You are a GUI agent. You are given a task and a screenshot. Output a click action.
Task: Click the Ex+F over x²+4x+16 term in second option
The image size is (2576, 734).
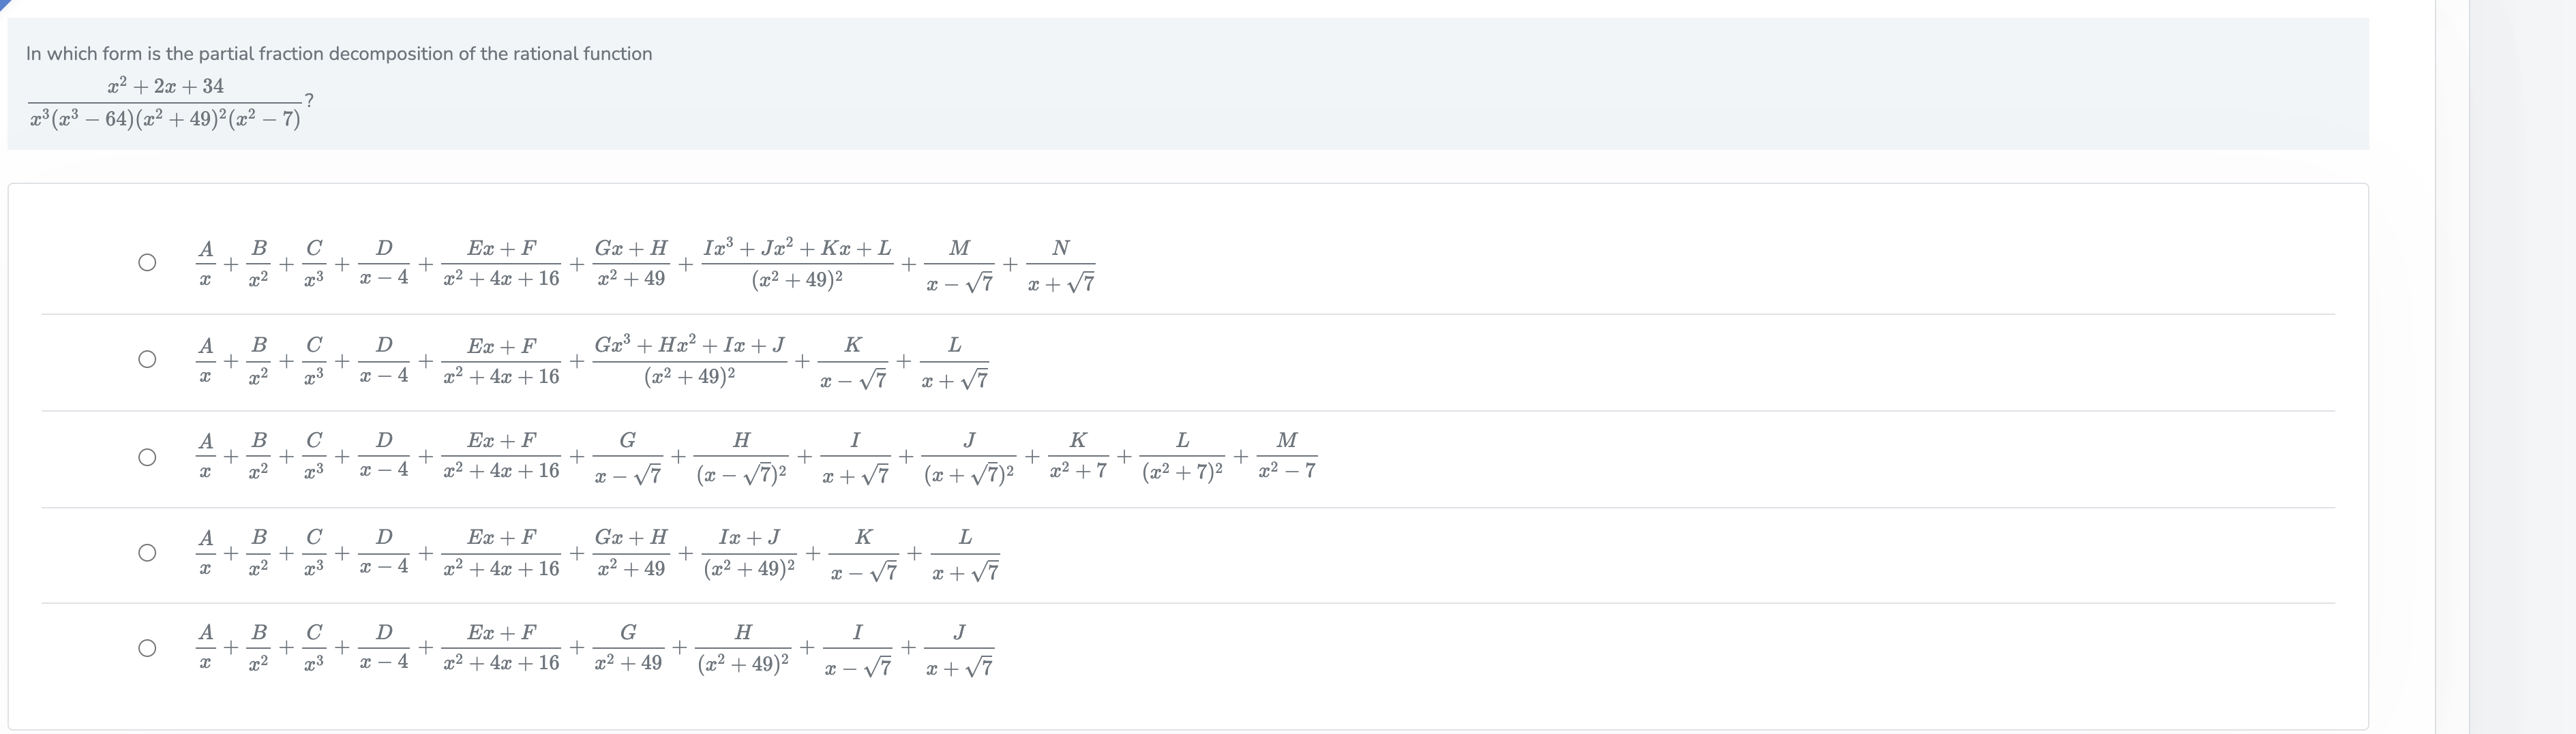pyautogui.click(x=501, y=359)
